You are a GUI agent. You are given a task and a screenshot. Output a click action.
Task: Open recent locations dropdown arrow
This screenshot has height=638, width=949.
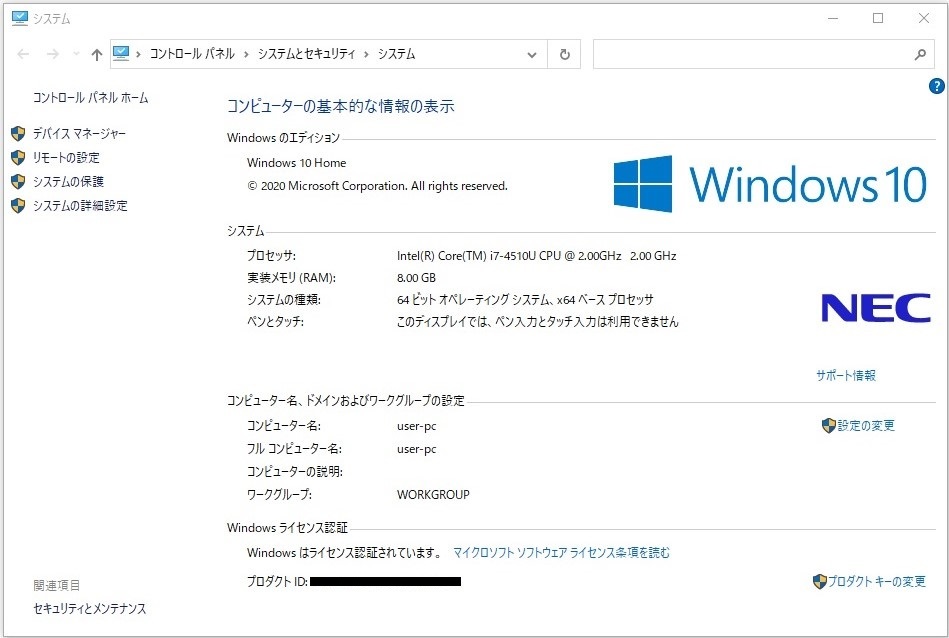(x=76, y=54)
